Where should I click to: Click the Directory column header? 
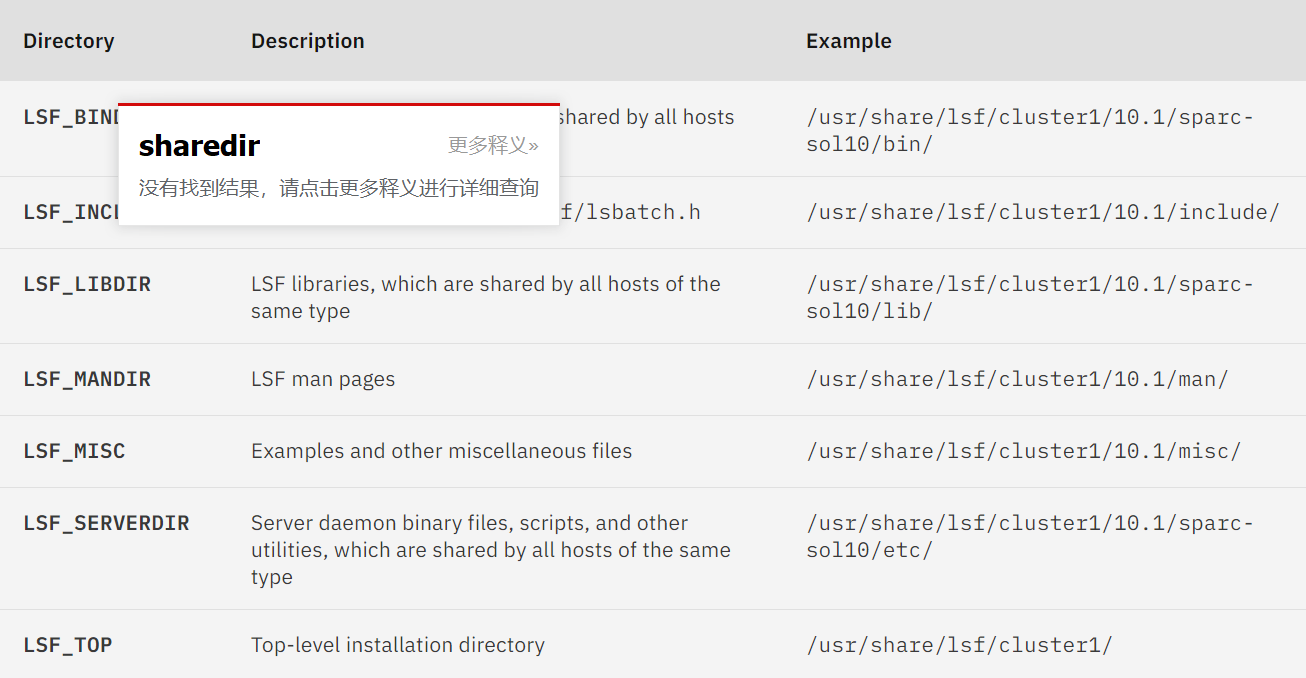coord(68,41)
